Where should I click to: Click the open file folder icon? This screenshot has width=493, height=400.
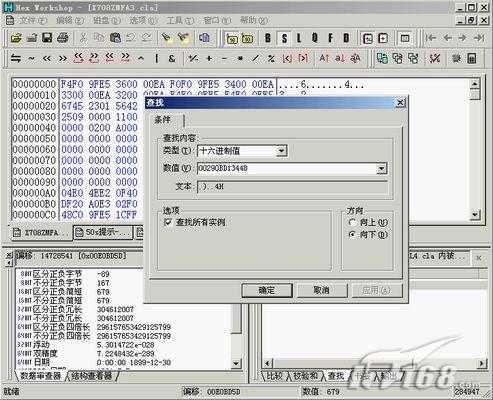(x=16, y=38)
